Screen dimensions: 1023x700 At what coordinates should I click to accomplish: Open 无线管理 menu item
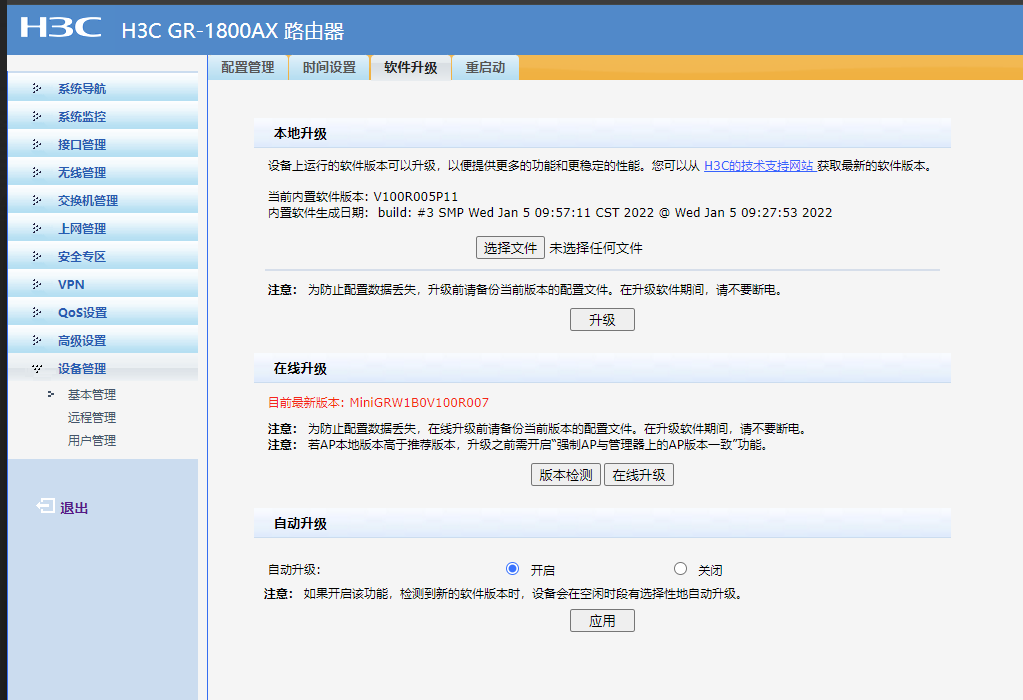[103, 172]
